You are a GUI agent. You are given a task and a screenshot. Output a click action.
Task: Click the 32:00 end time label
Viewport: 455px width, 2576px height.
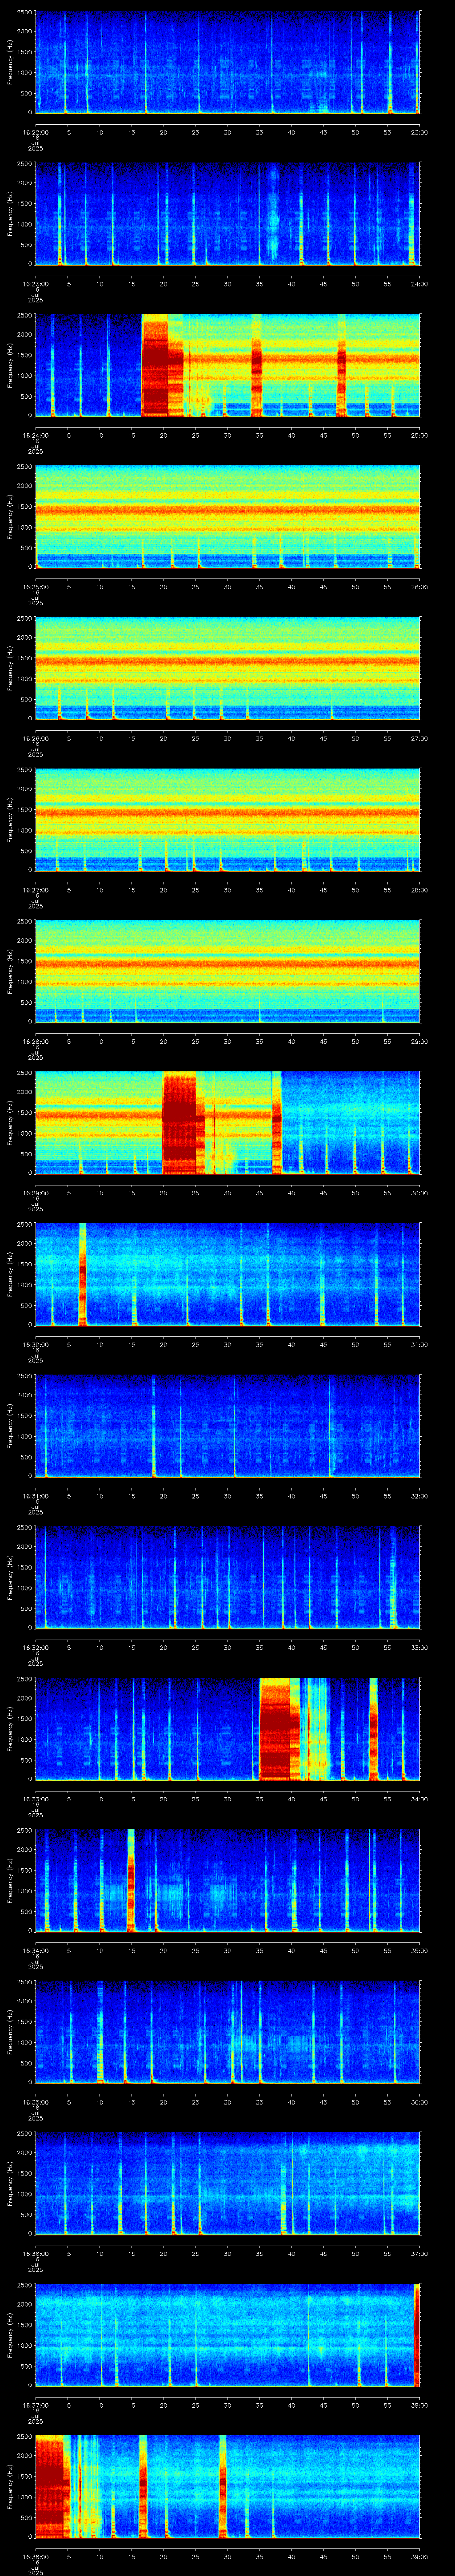pyautogui.click(x=420, y=1496)
